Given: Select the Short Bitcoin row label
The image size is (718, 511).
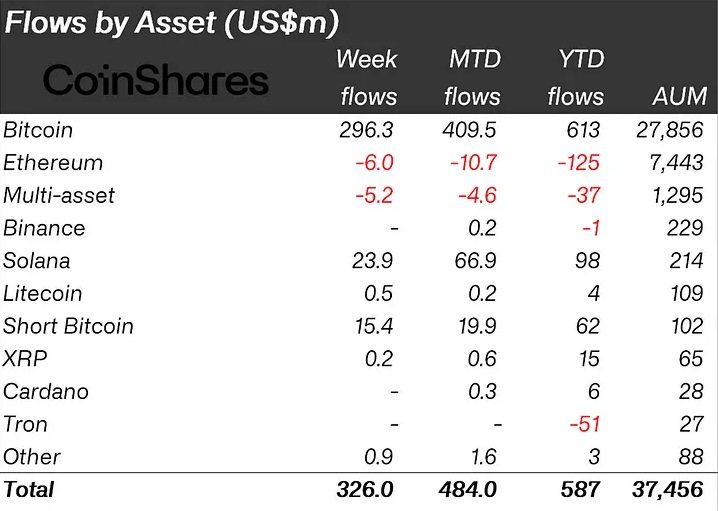Looking at the screenshot, I should (x=68, y=326).
